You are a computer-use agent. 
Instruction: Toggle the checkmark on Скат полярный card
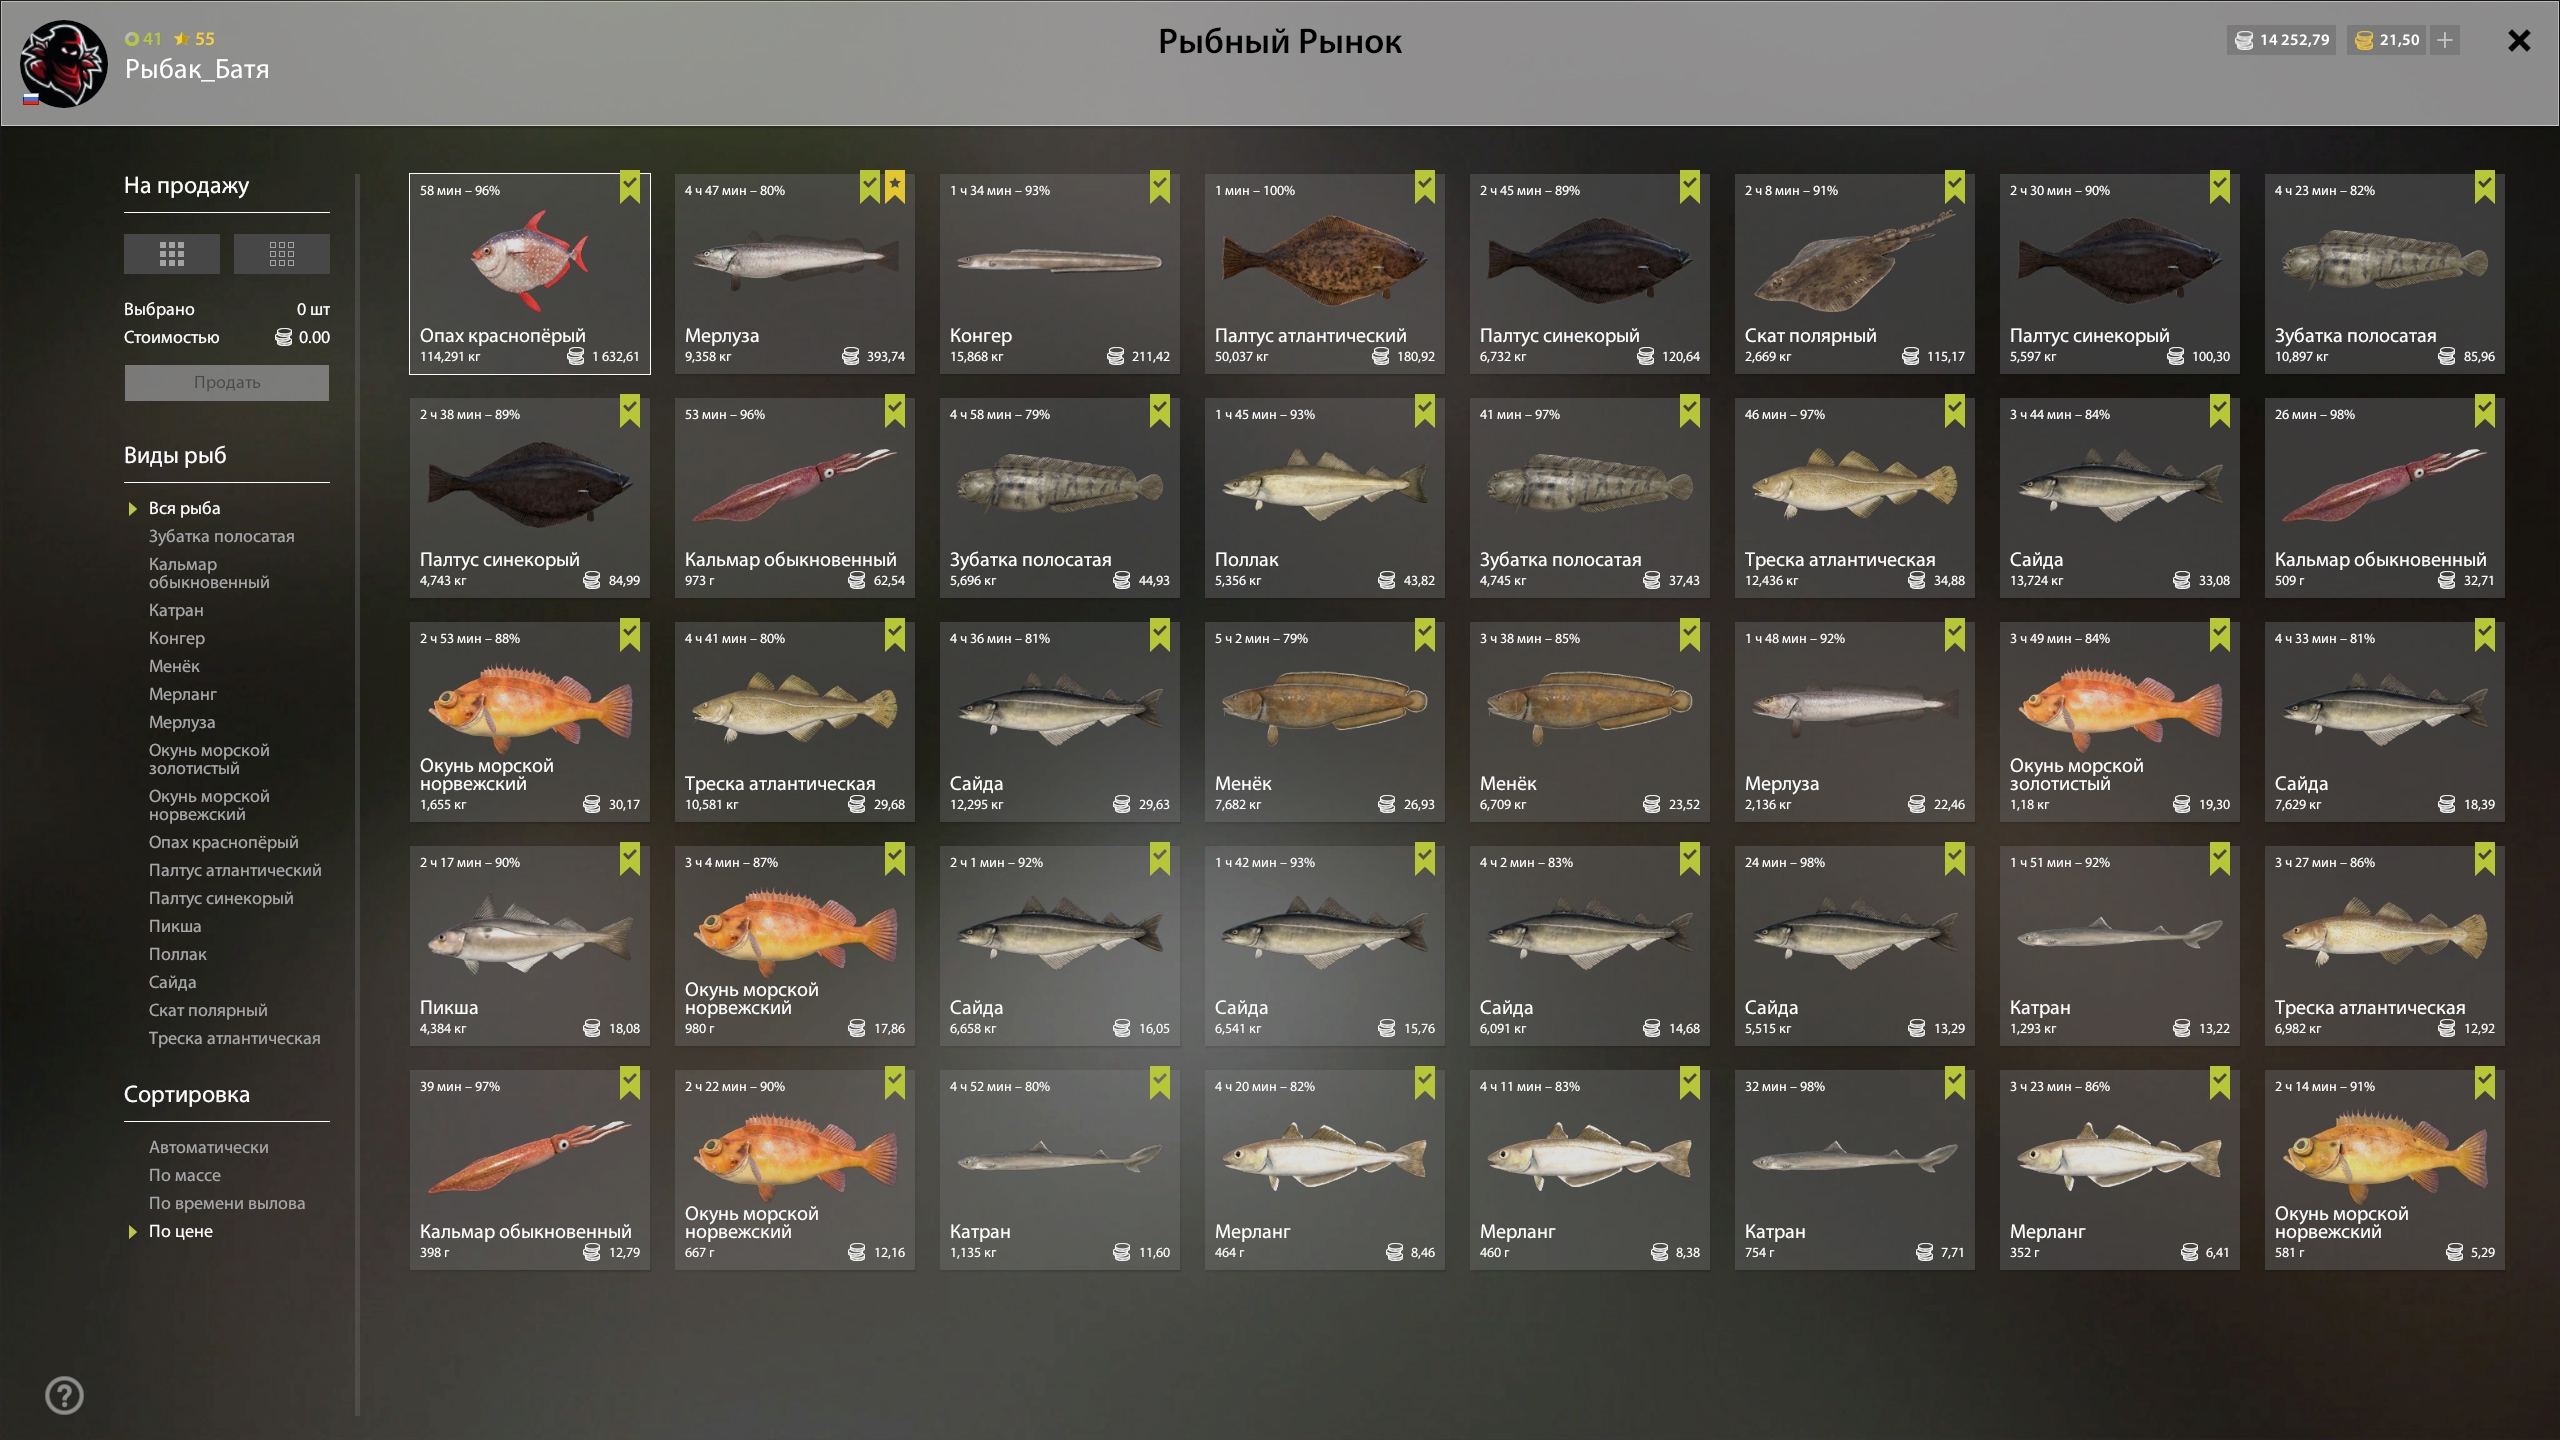coord(1955,186)
